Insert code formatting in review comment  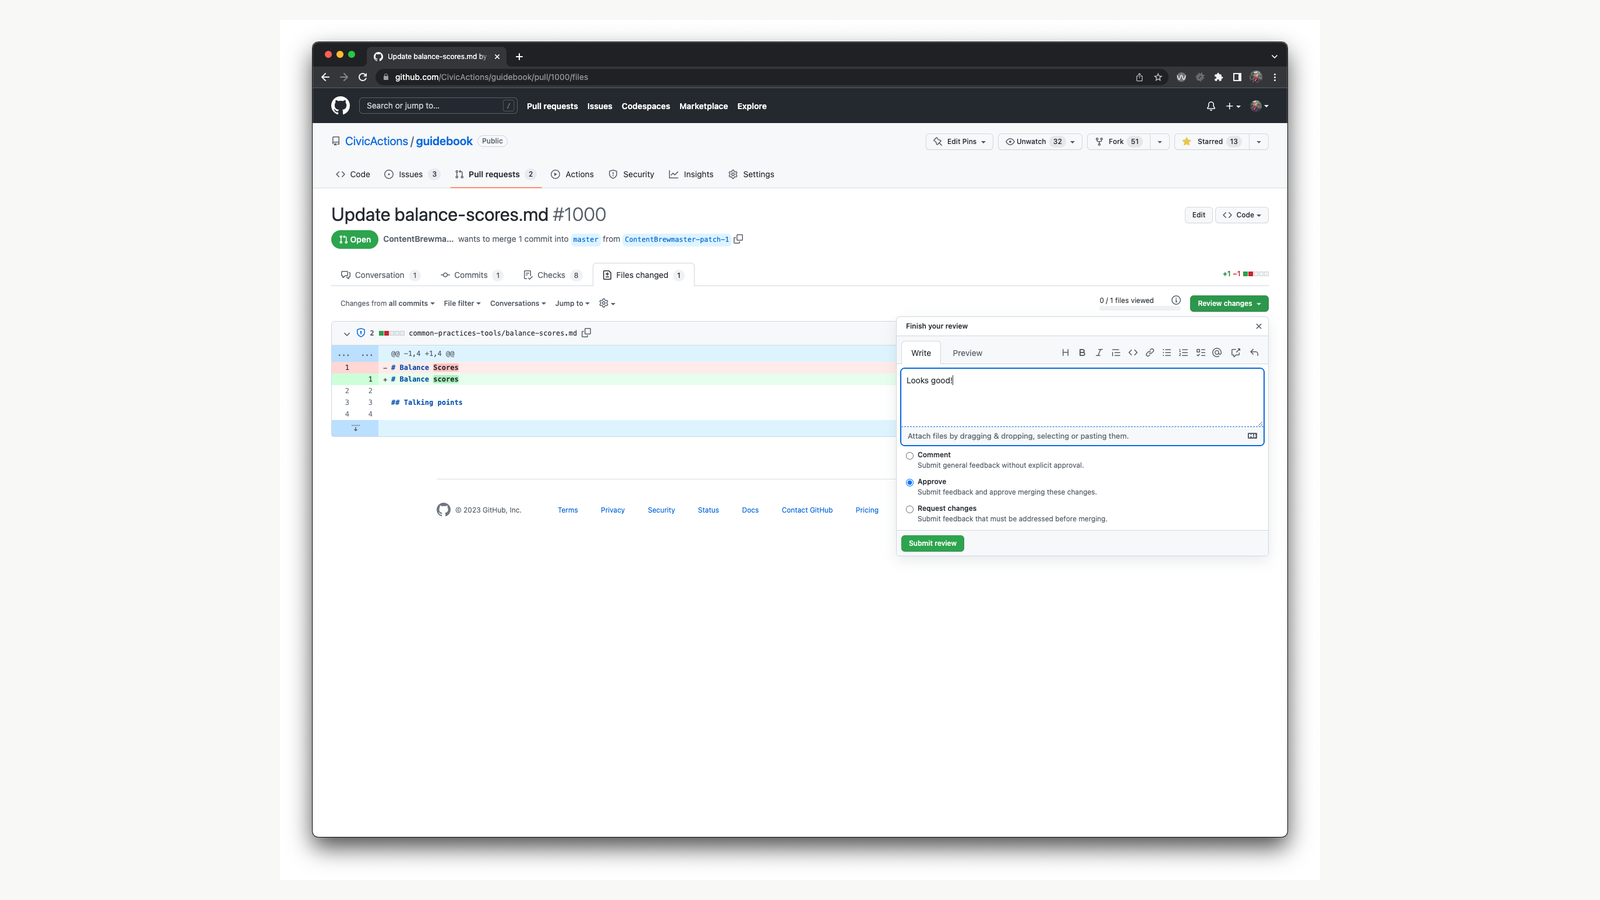[1133, 353]
